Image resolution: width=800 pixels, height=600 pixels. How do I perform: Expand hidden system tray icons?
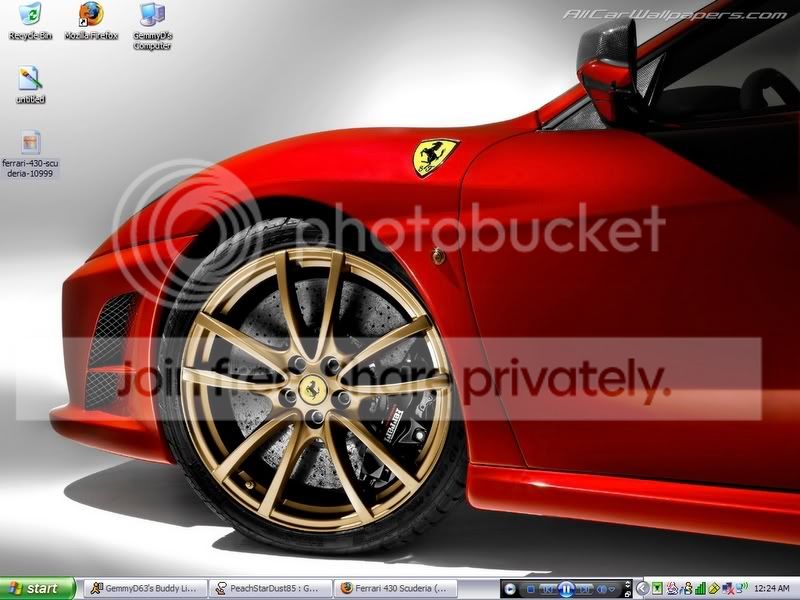click(x=643, y=589)
